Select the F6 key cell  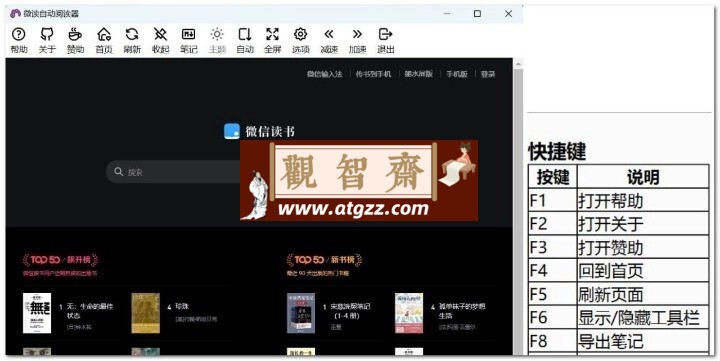point(552,317)
